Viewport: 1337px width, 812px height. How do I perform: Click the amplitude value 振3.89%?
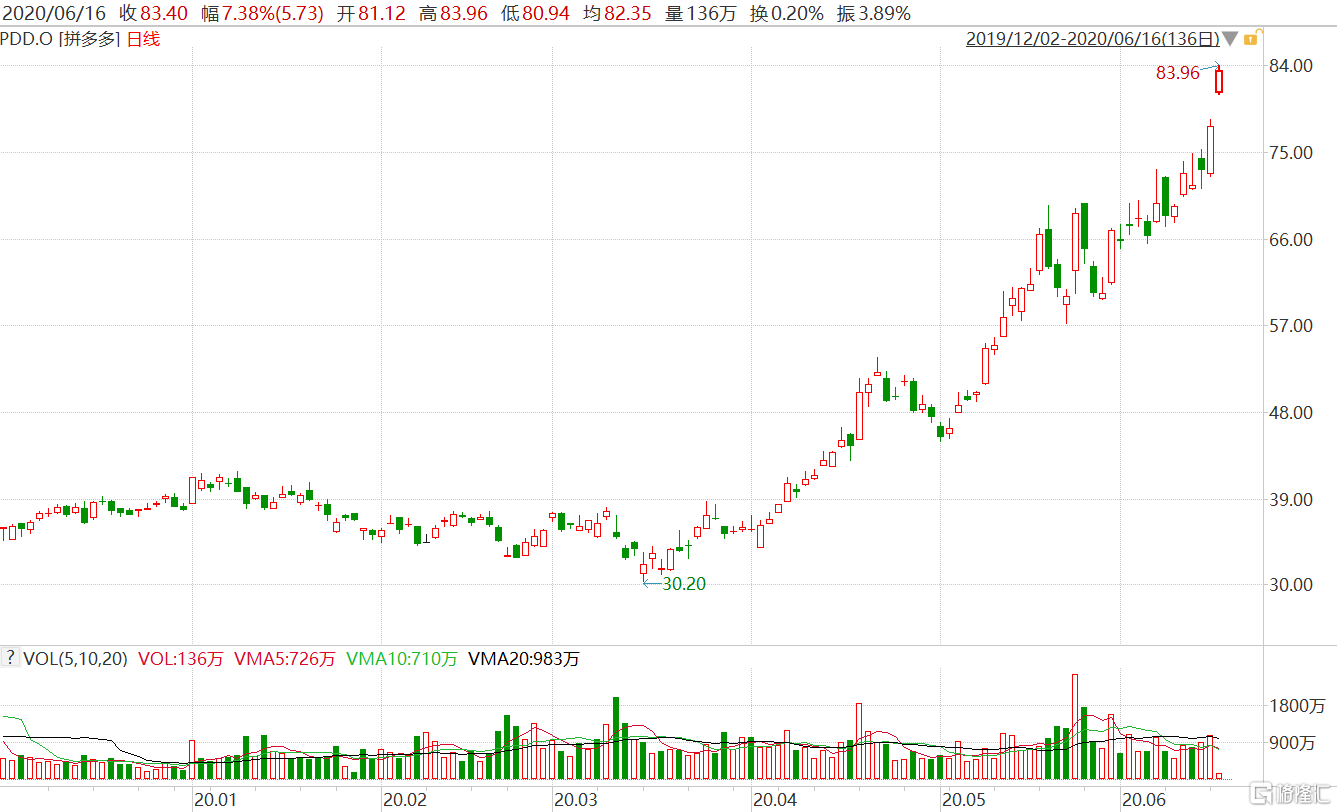point(873,13)
